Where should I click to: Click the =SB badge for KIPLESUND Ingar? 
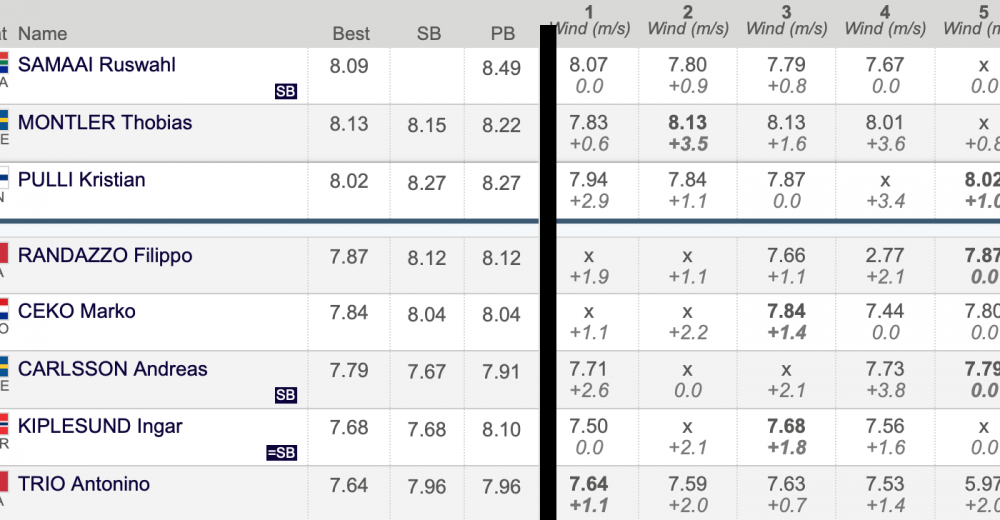pos(281,452)
